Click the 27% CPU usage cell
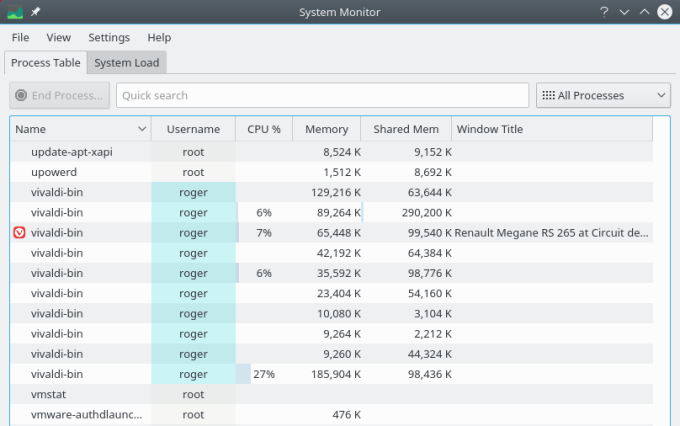The image size is (680, 426). (264, 374)
